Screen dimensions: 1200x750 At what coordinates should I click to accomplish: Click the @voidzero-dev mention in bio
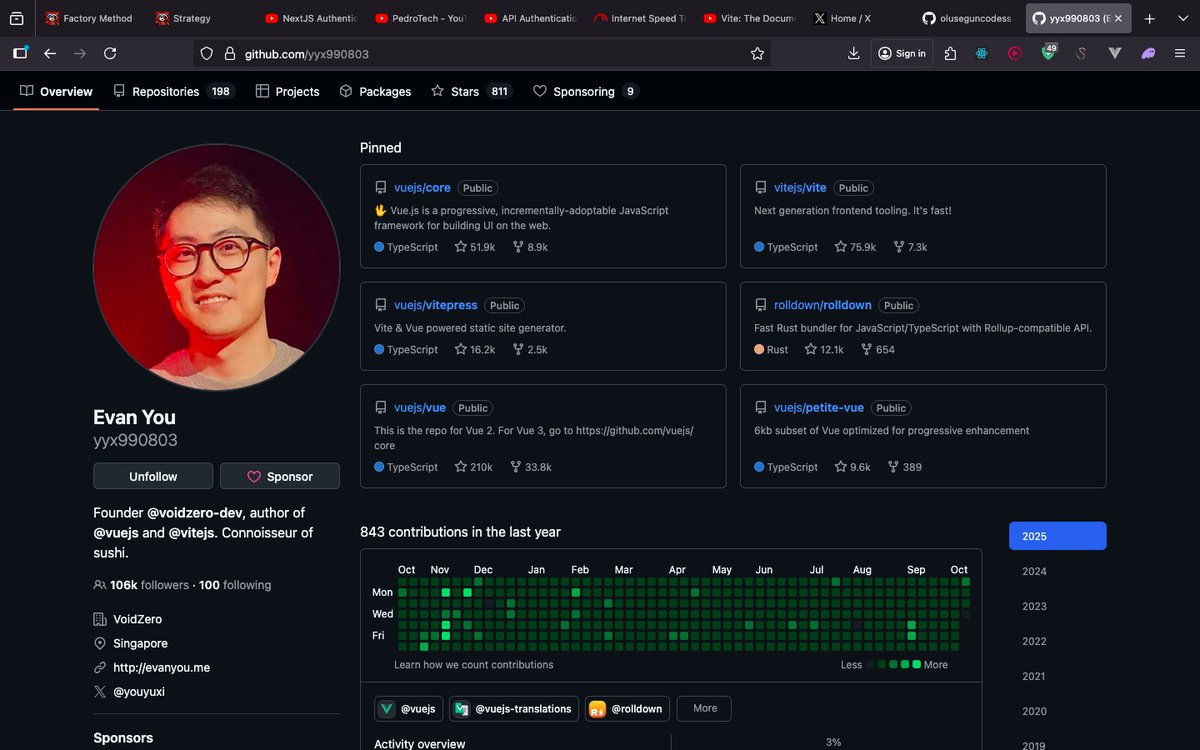pos(196,513)
